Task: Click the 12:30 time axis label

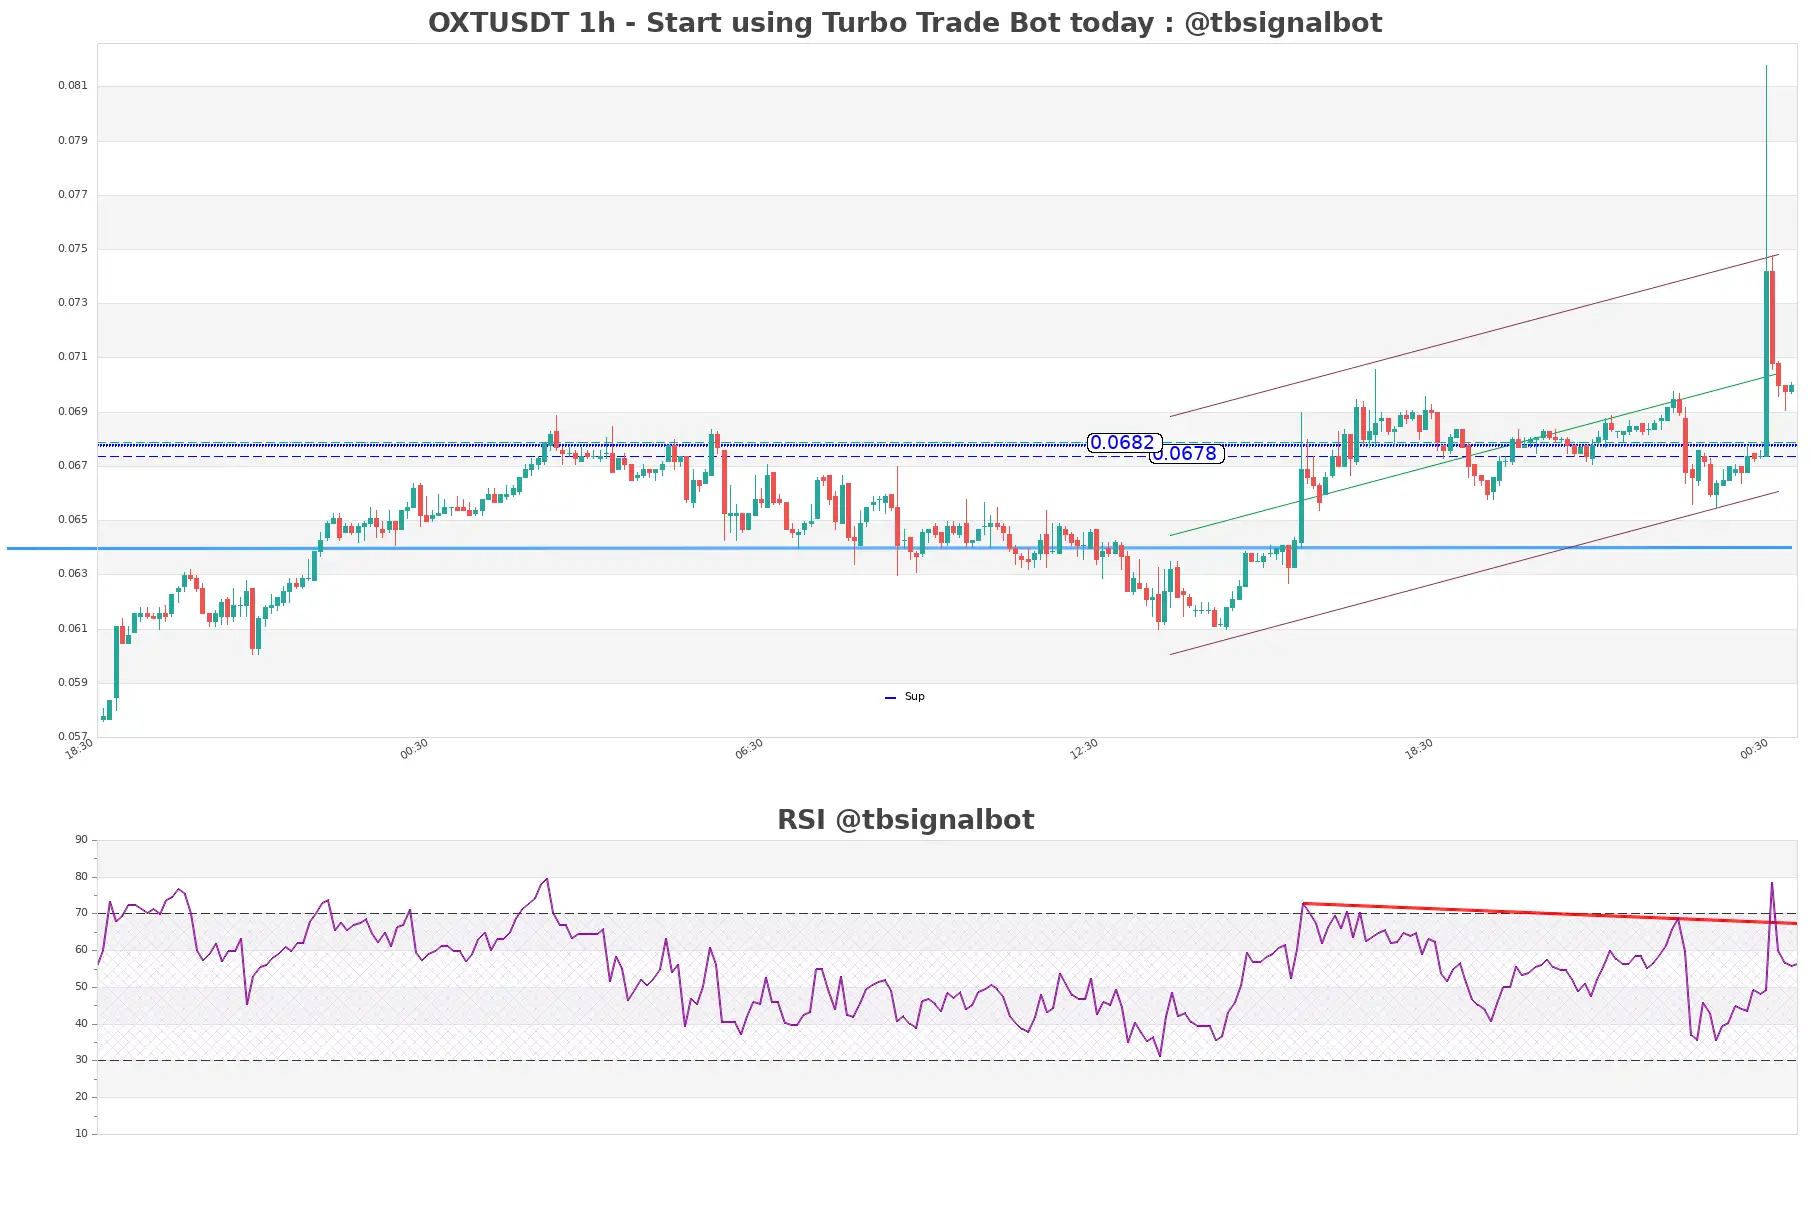Action: click(x=1084, y=749)
